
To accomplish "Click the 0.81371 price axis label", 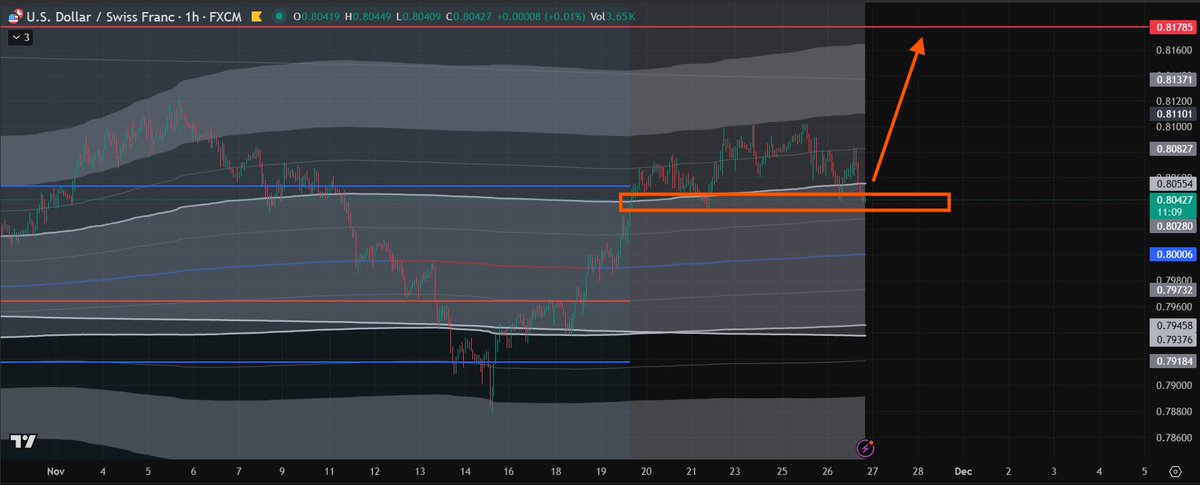I will [x=1171, y=80].
